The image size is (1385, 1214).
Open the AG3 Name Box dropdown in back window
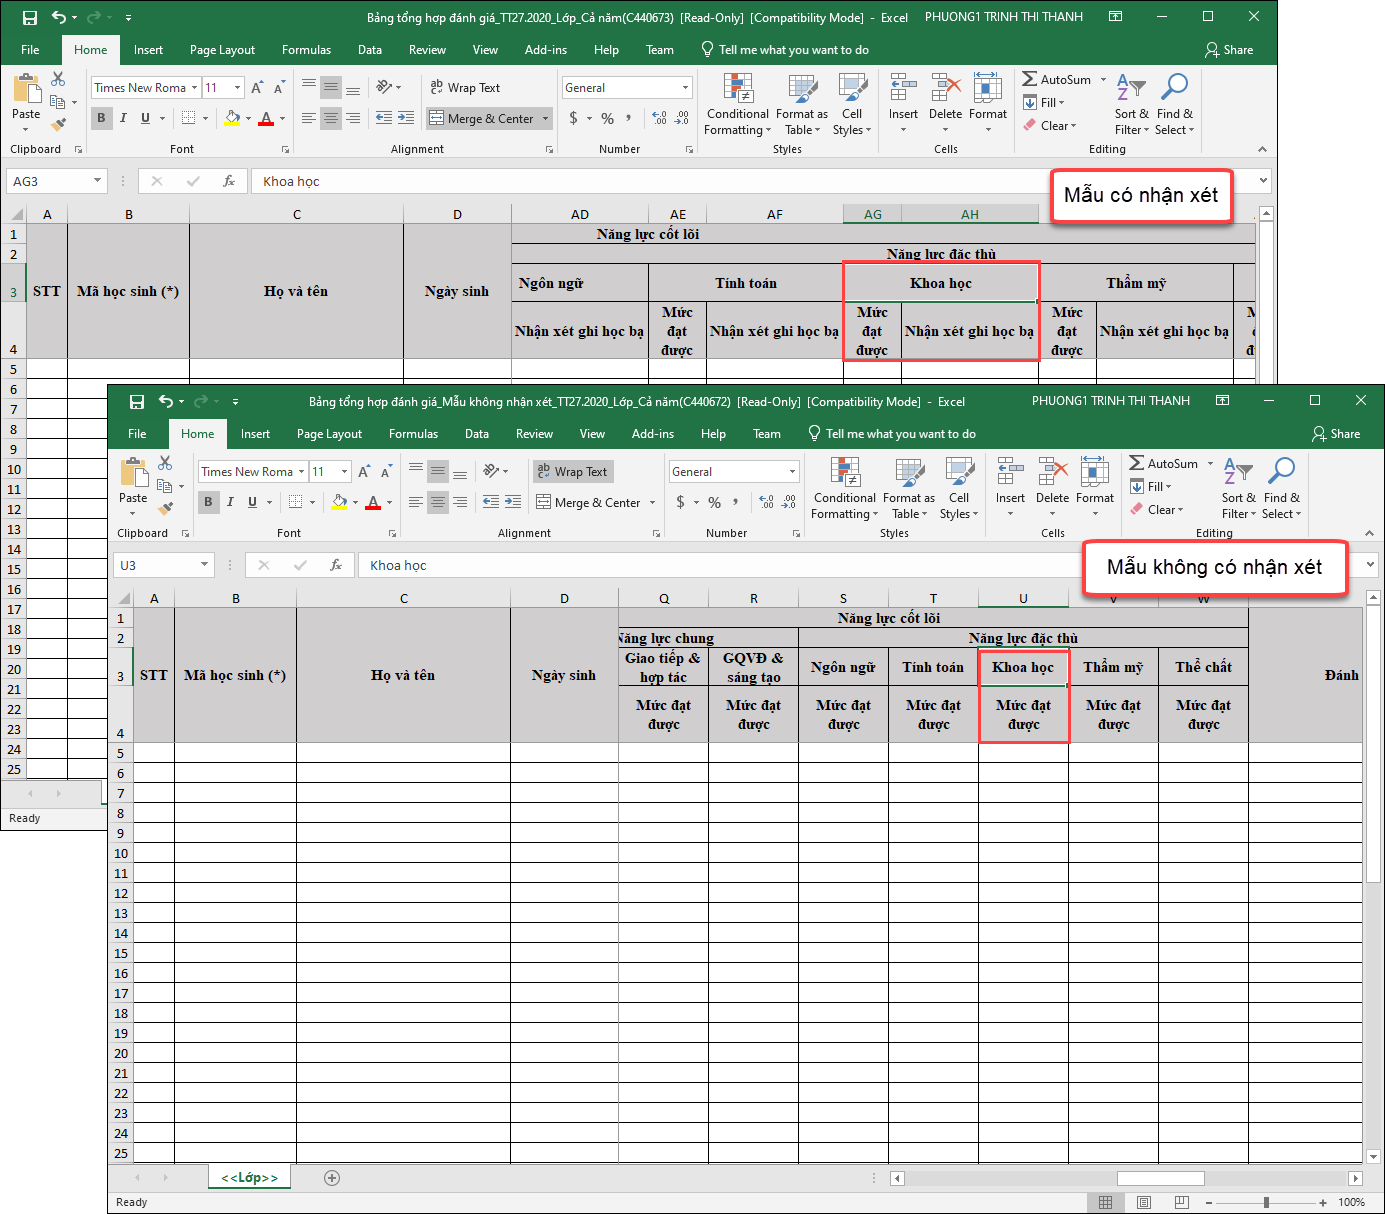[97, 181]
